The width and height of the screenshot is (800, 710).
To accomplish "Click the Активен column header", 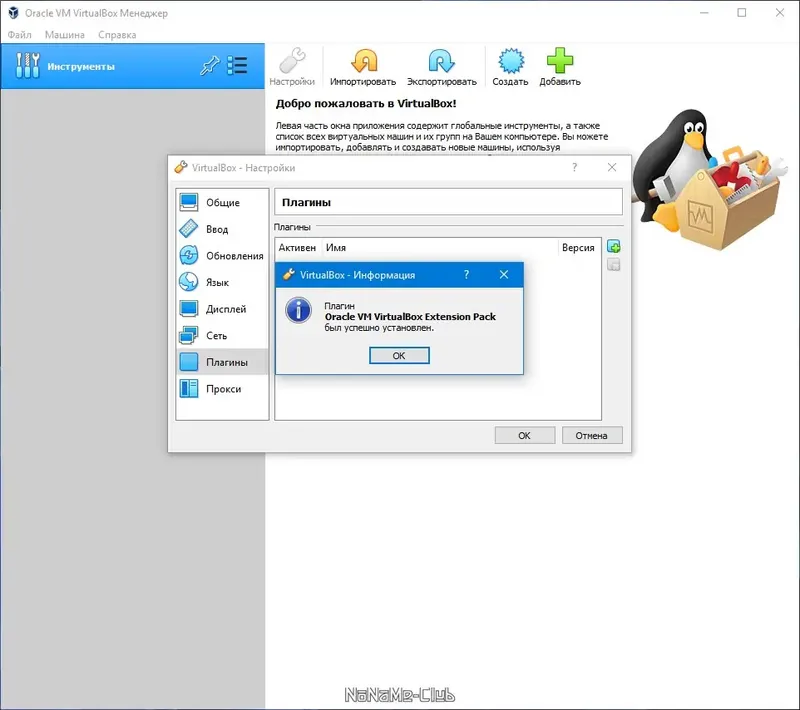I will click(x=297, y=247).
